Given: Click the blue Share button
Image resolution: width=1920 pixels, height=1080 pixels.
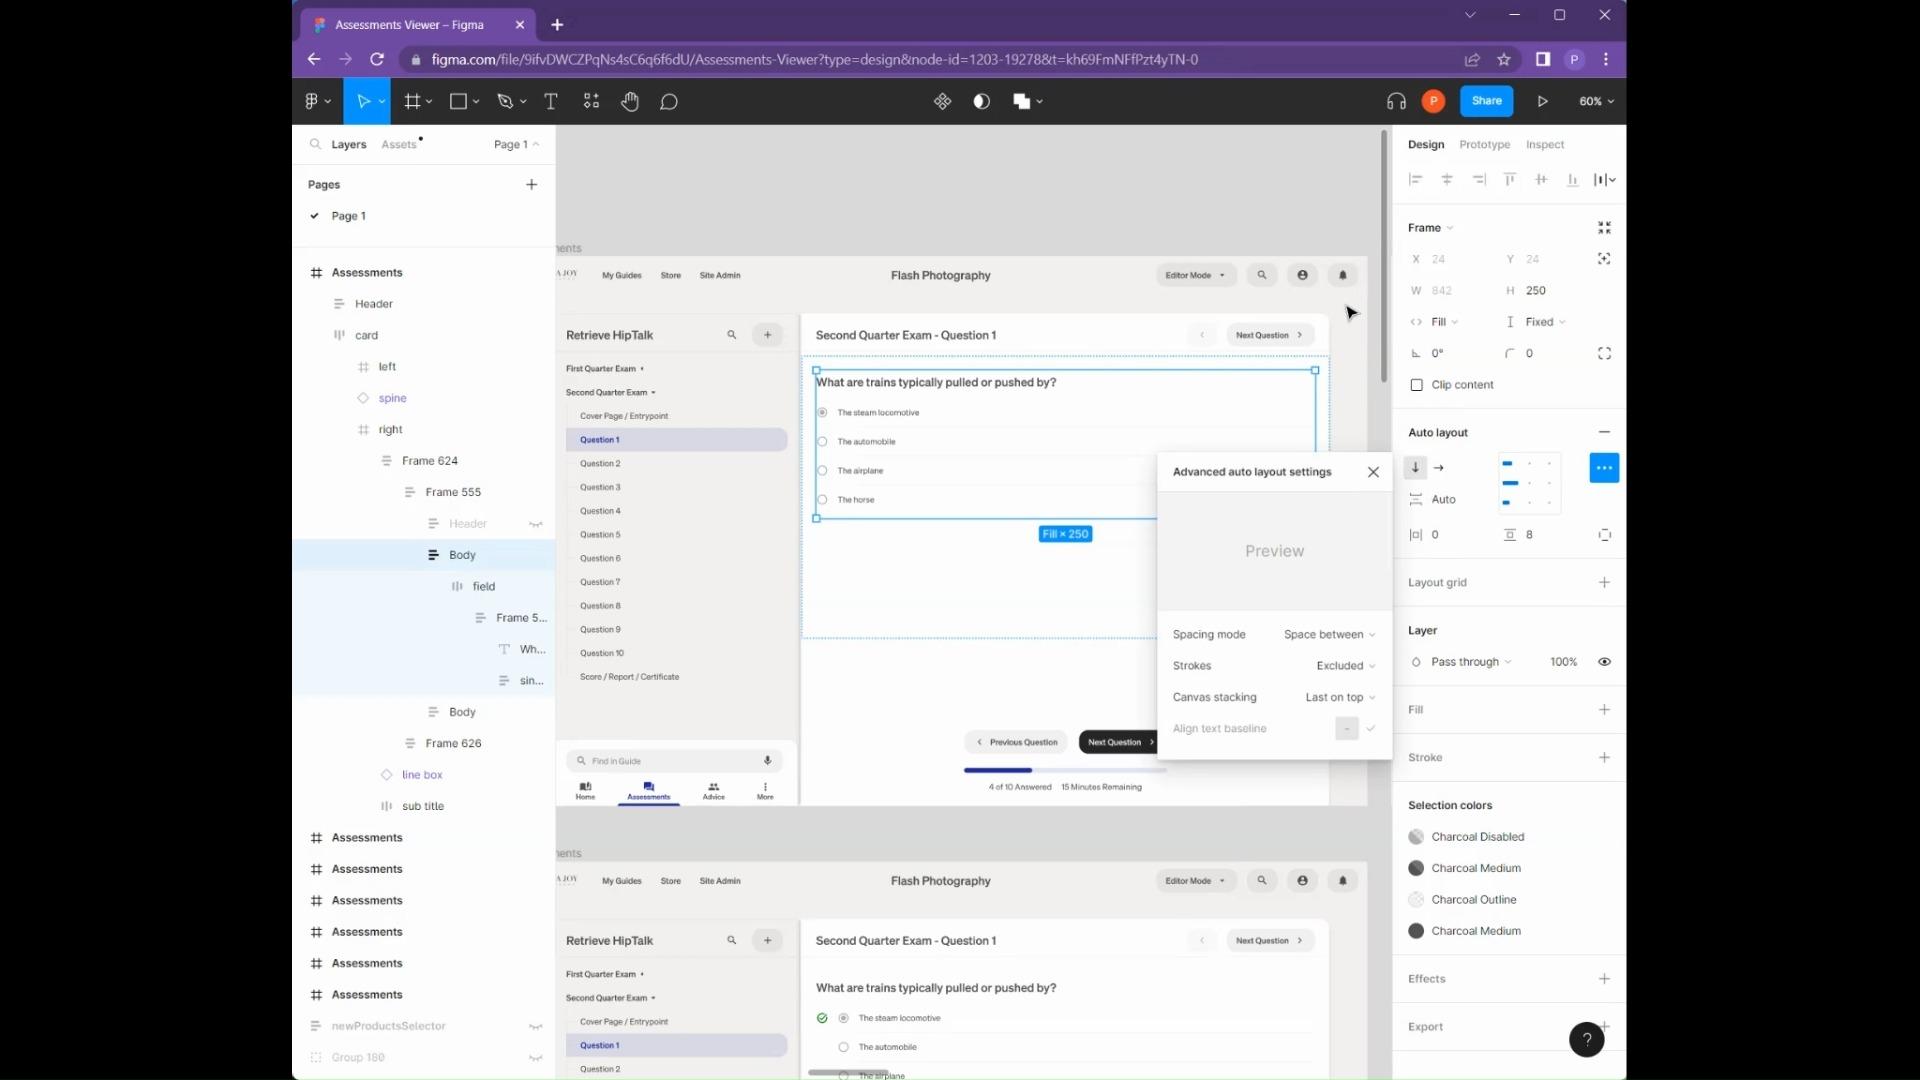Looking at the screenshot, I should 1486,101.
